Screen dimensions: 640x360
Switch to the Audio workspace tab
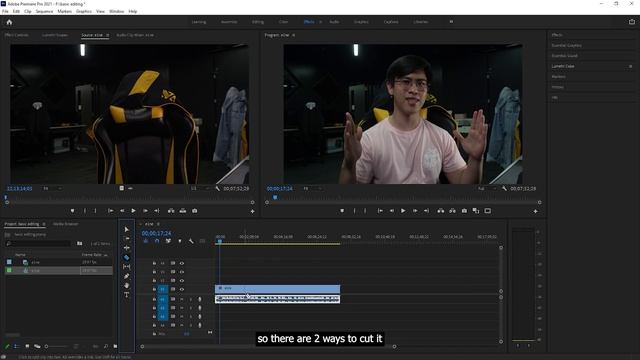coord(334,22)
